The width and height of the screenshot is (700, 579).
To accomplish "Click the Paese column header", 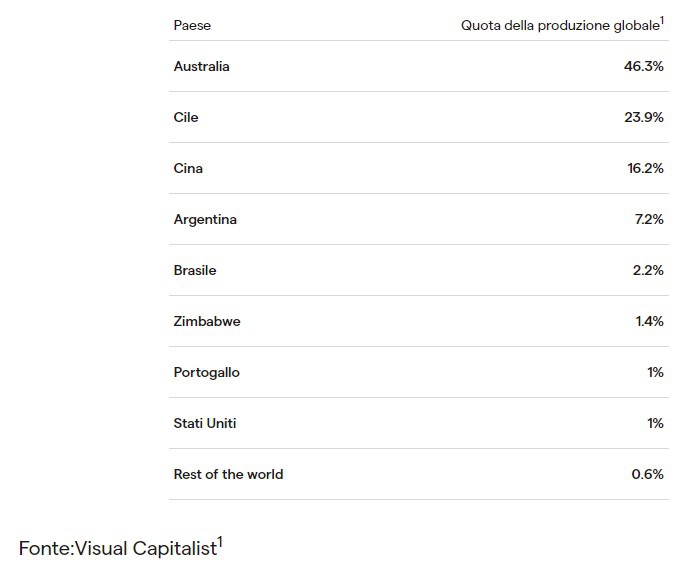I will point(192,25).
